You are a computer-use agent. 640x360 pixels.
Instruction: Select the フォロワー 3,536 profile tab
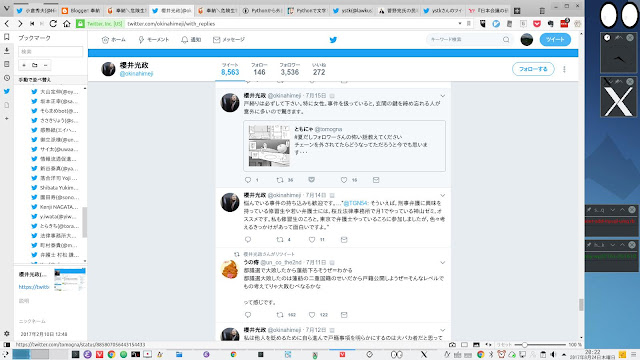point(289,69)
